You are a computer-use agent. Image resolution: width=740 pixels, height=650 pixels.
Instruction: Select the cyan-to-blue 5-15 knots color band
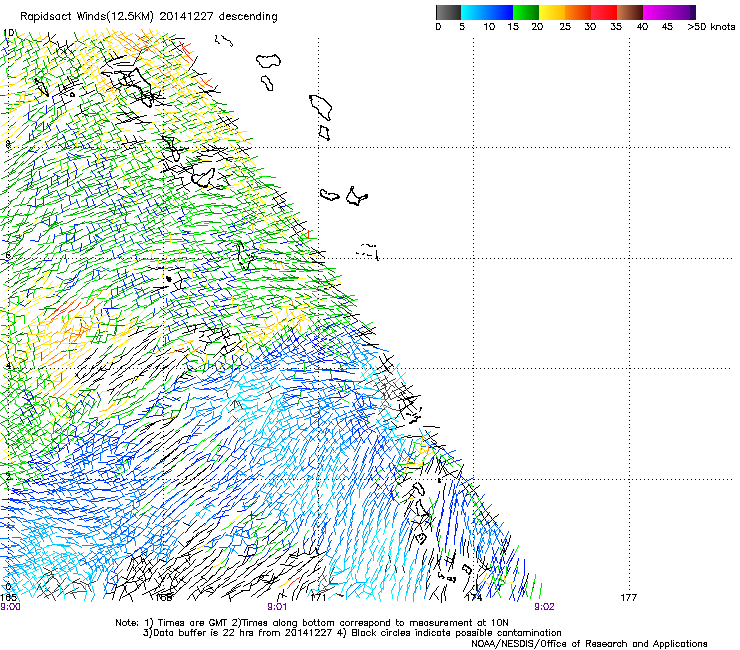tap(487, 12)
